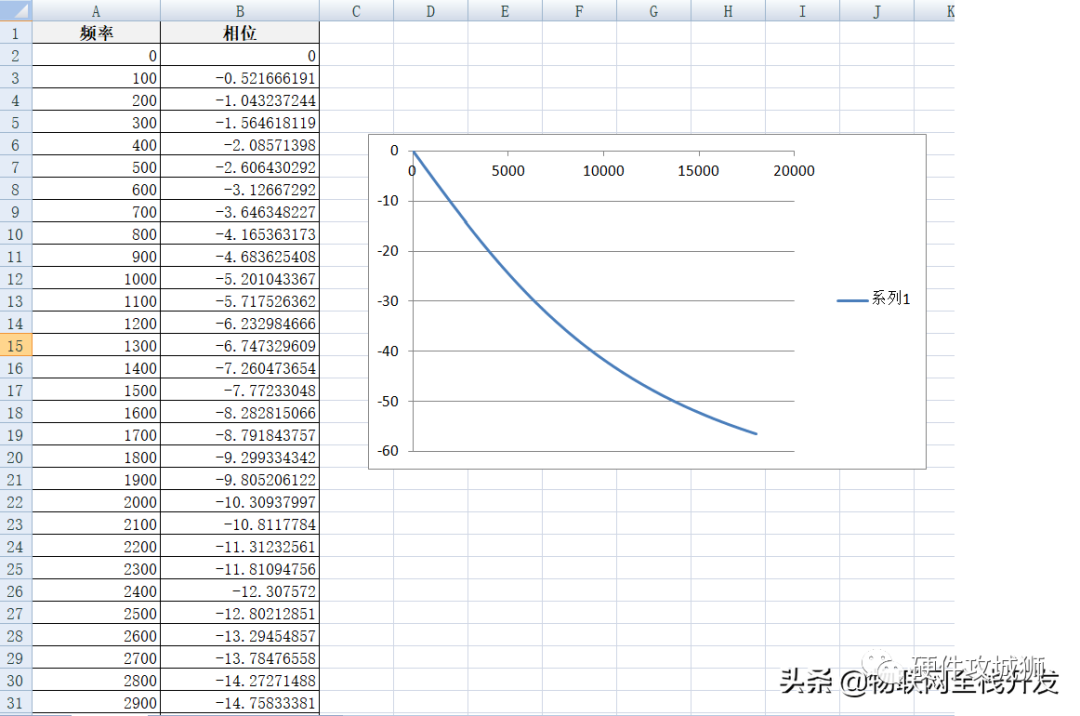The height and width of the screenshot is (716, 1080).
Task: Select cell with frequency 300
Action: (x=96, y=123)
